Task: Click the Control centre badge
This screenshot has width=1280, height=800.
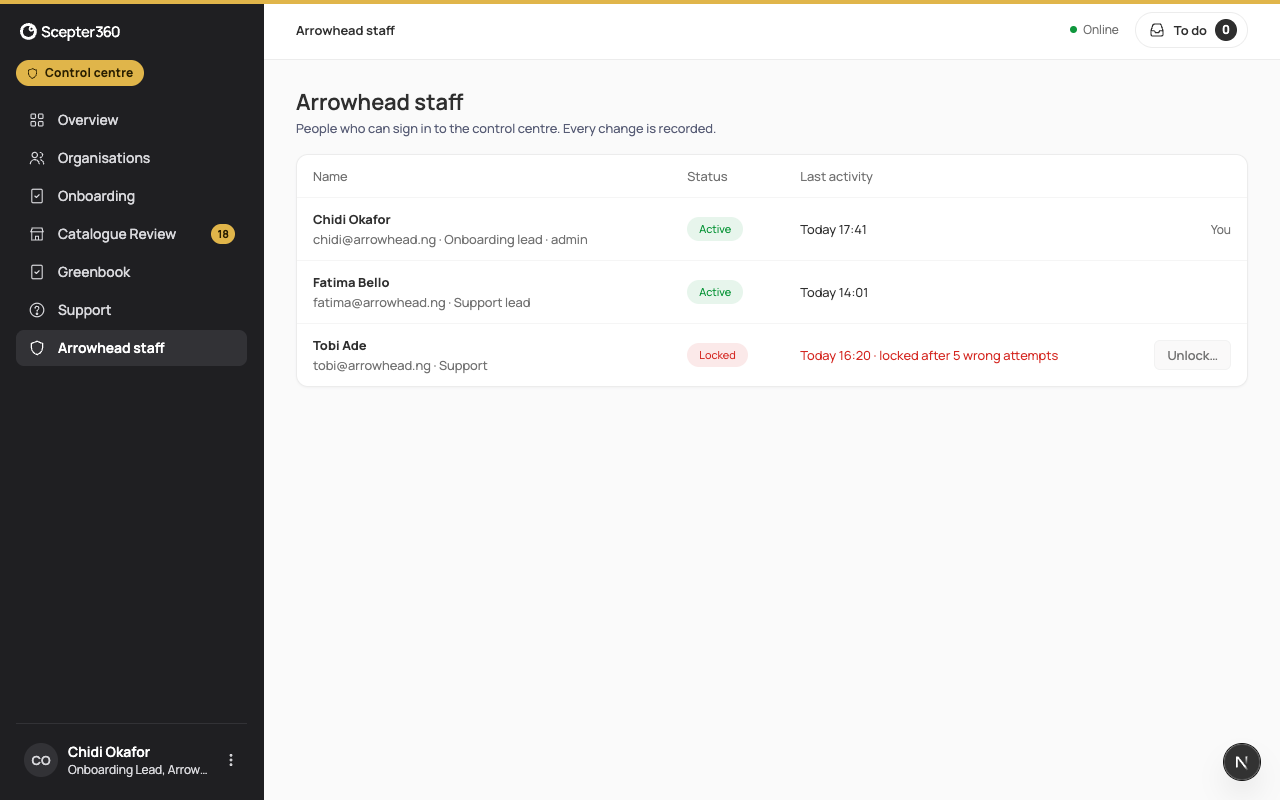Action: (80, 73)
